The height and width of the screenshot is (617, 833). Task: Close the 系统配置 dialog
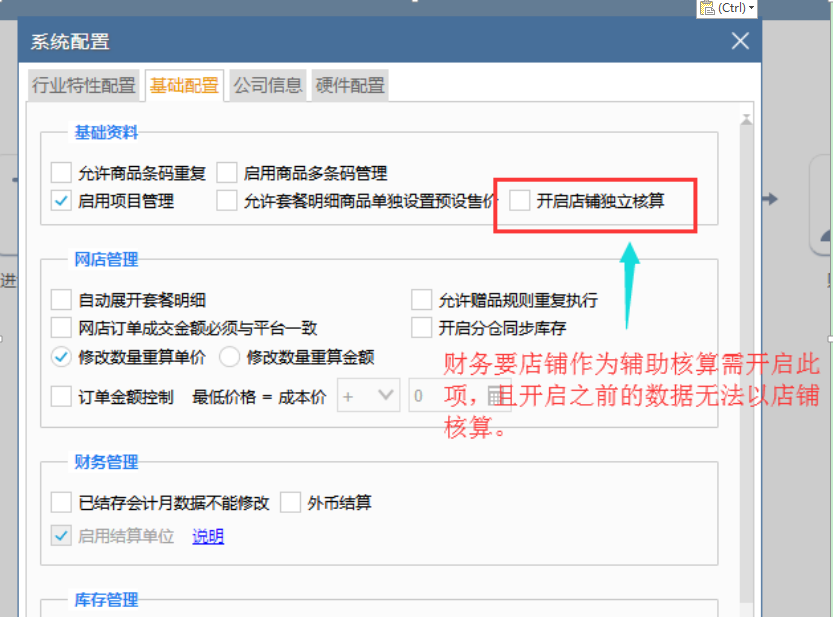pos(740,41)
